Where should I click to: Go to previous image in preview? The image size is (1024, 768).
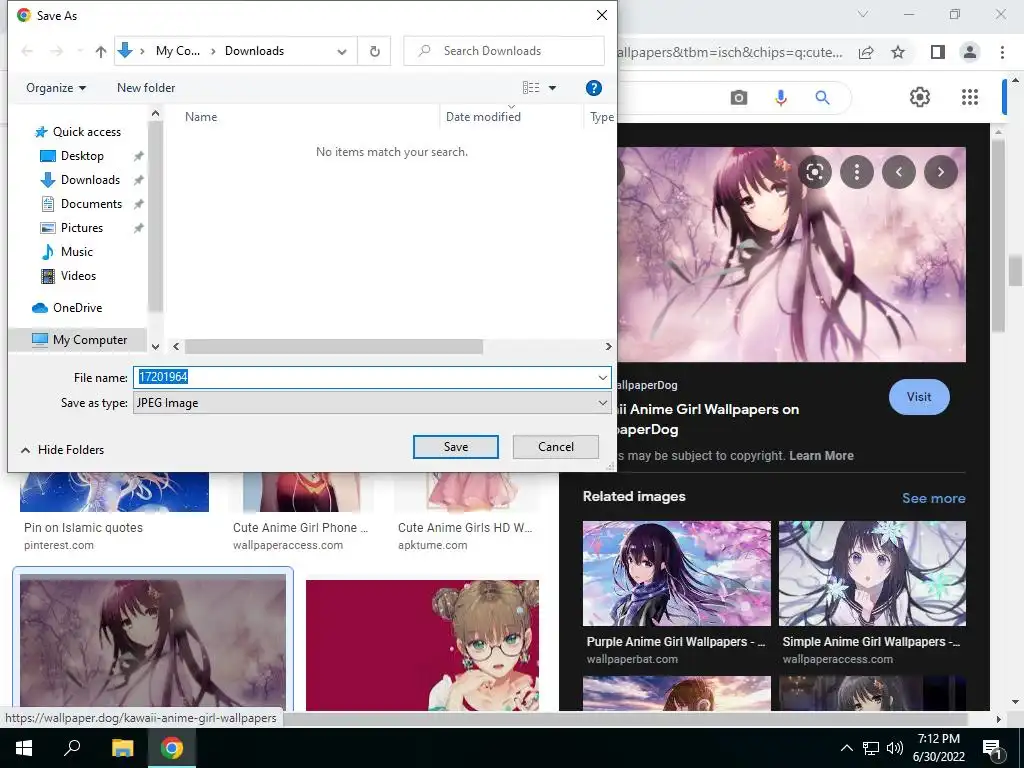click(899, 172)
